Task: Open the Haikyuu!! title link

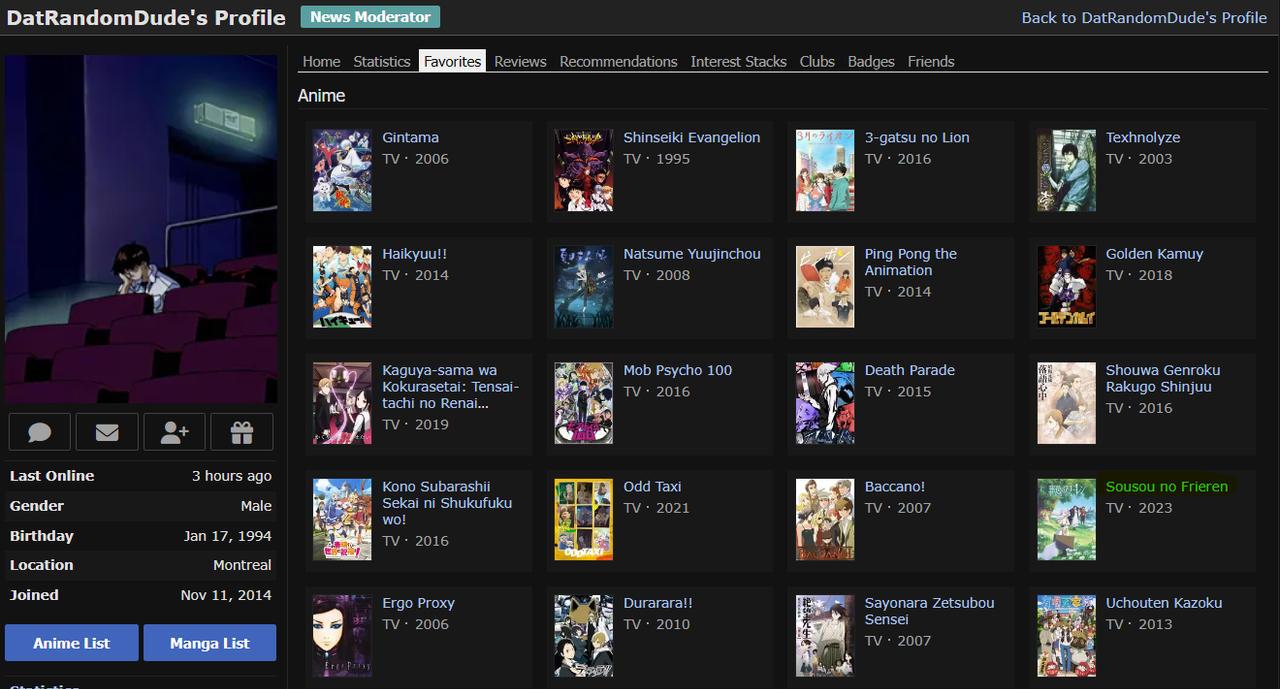Action: (414, 254)
